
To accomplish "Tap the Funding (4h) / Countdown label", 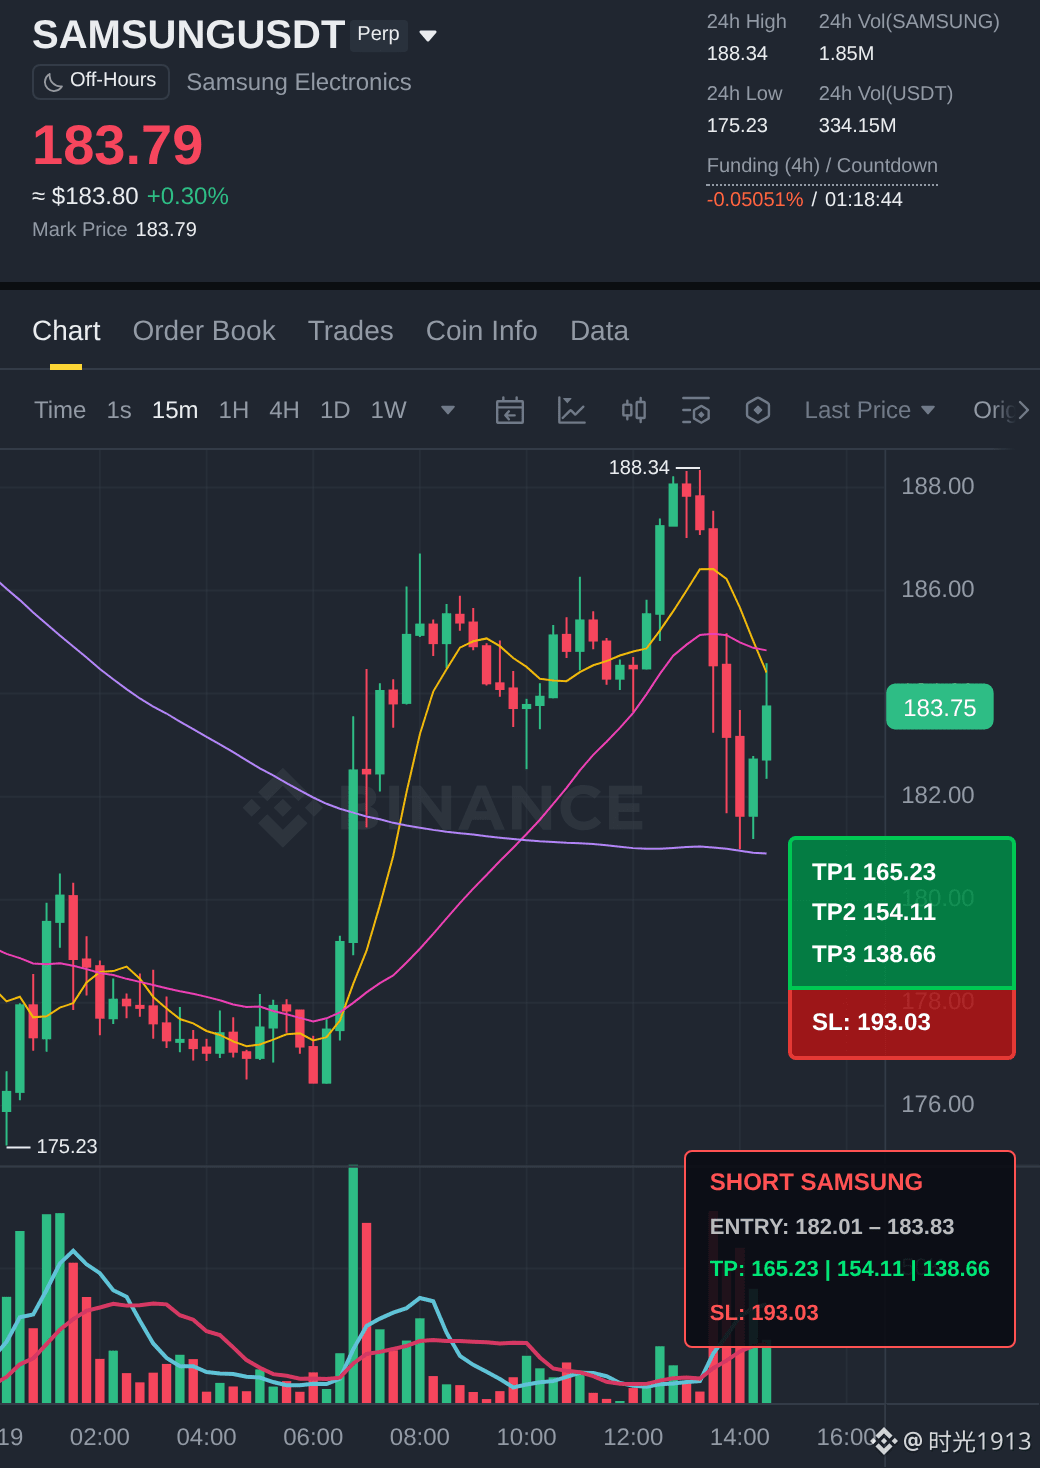I will point(822,166).
